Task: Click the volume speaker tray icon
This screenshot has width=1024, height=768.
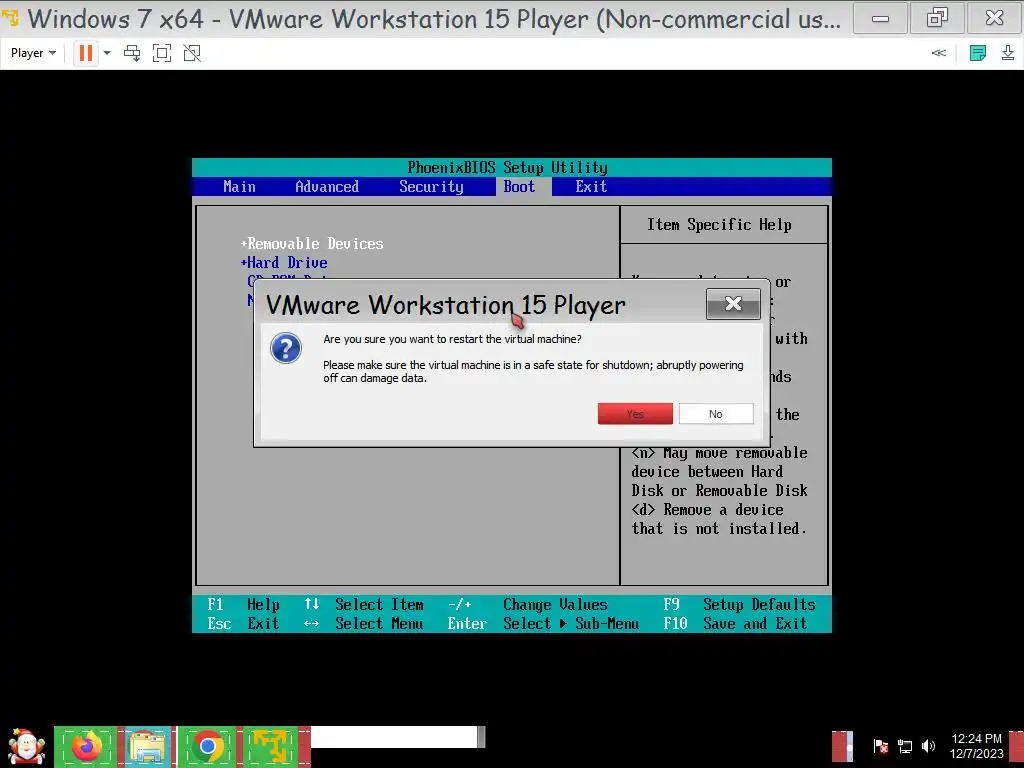Action: [928, 746]
